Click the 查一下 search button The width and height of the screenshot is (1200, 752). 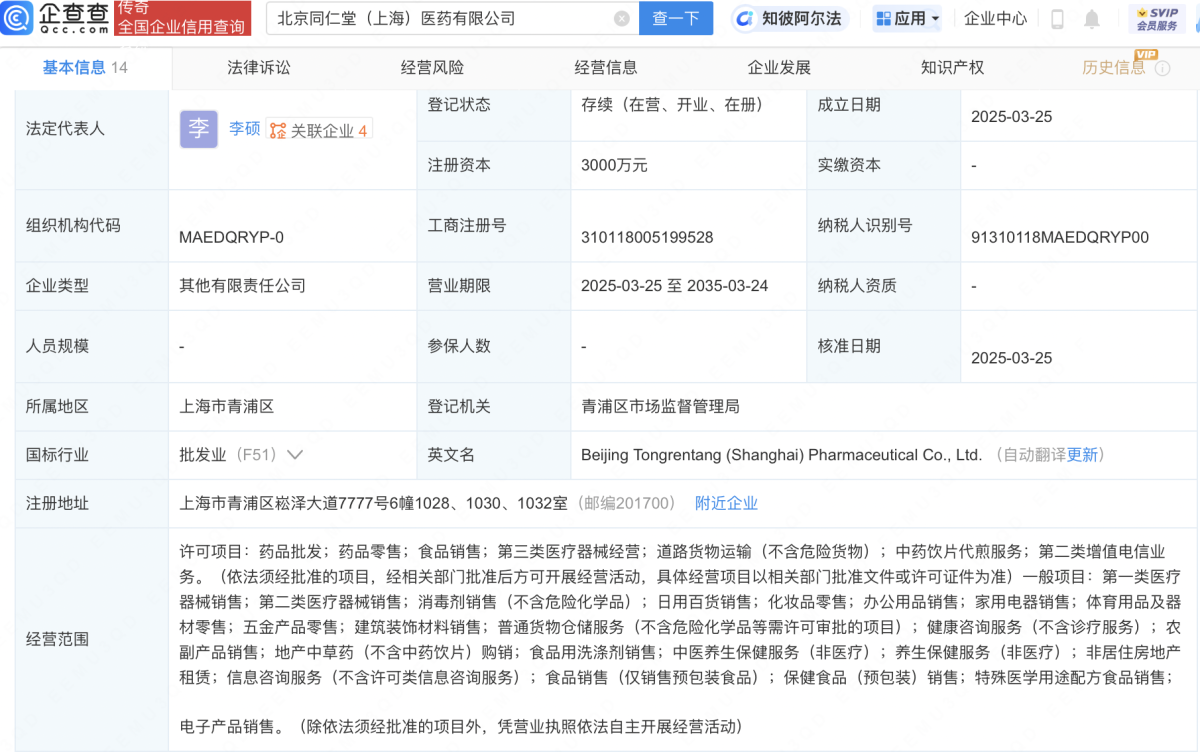676,18
